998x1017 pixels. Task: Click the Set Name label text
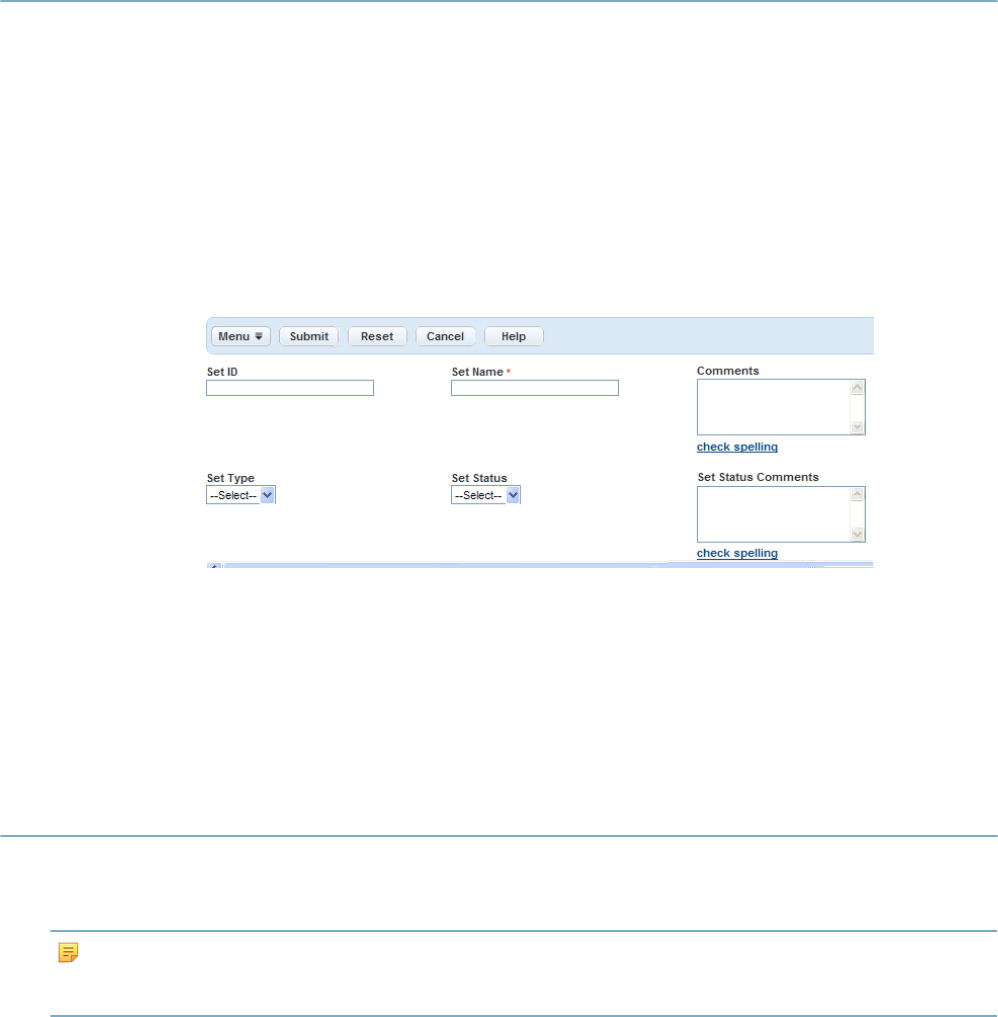pyautogui.click(x=477, y=372)
